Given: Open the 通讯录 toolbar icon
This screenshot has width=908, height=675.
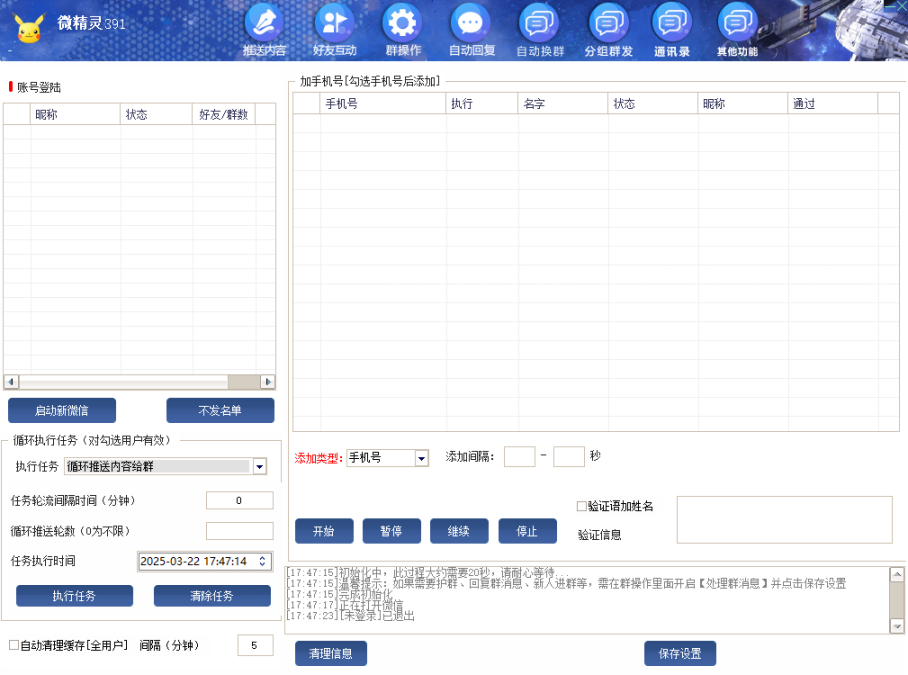Looking at the screenshot, I should [672, 24].
